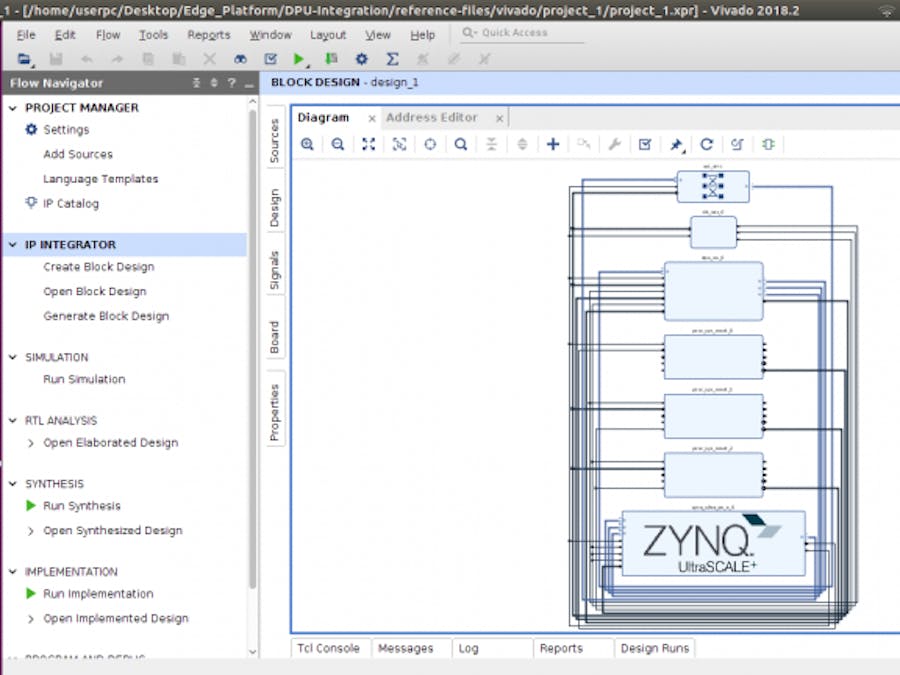900x675 pixels.
Task: Click Generate Block Design
Action: pos(106,316)
